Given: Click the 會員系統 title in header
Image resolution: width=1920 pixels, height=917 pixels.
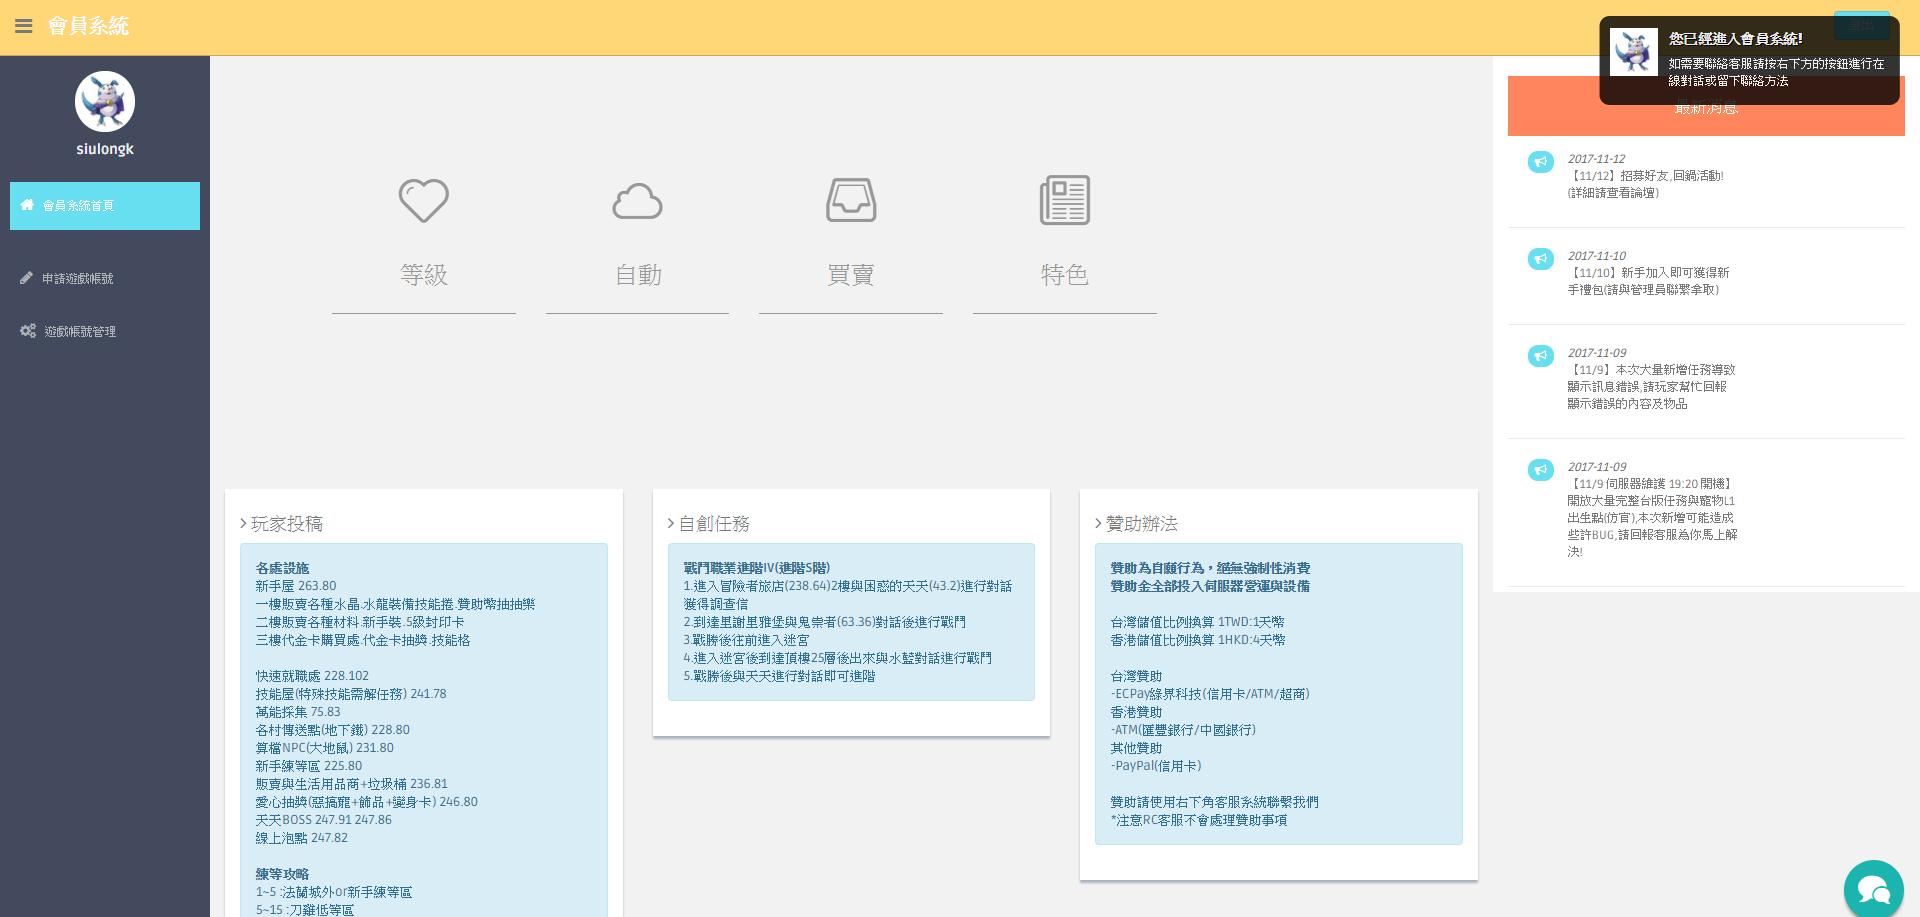Looking at the screenshot, I should tap(88, 27).
